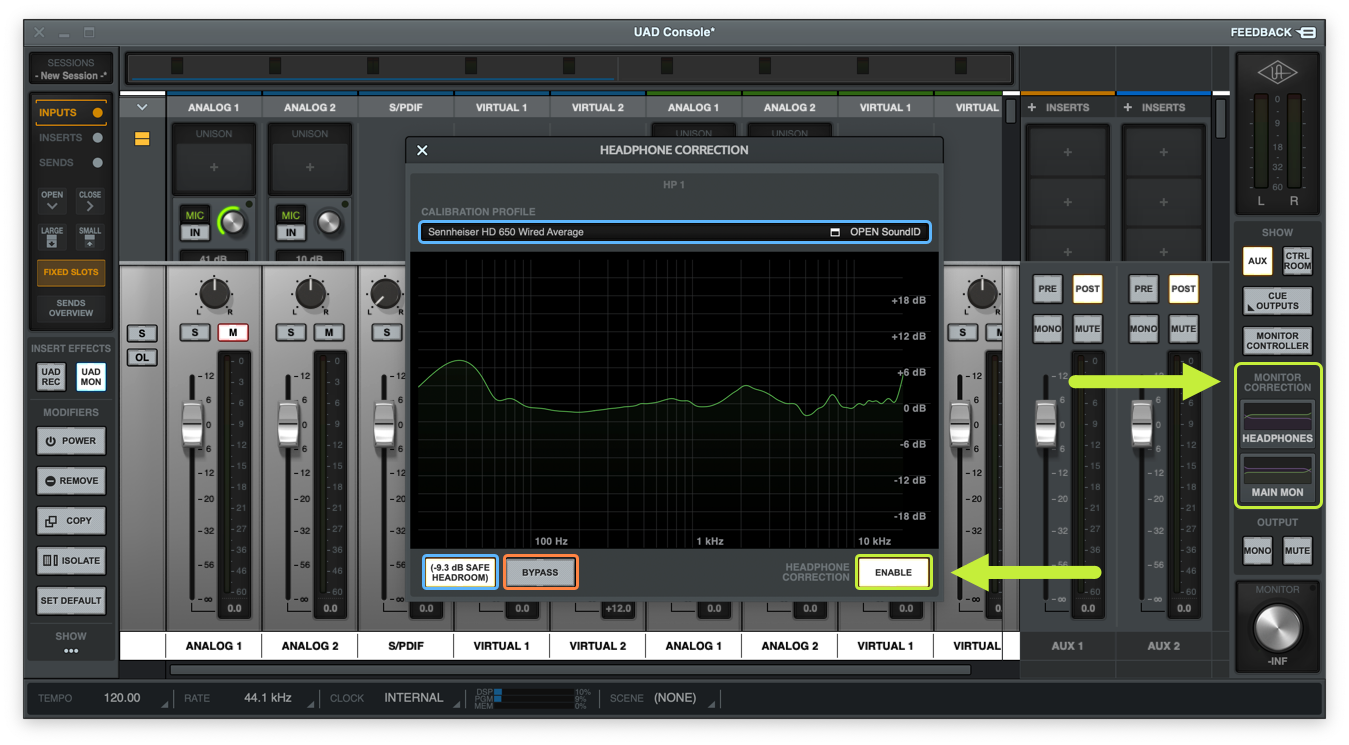This screenshot has height=745, width=1349.
Task: Expand the channel strip chevron arrow
Action: click(142, 107)
